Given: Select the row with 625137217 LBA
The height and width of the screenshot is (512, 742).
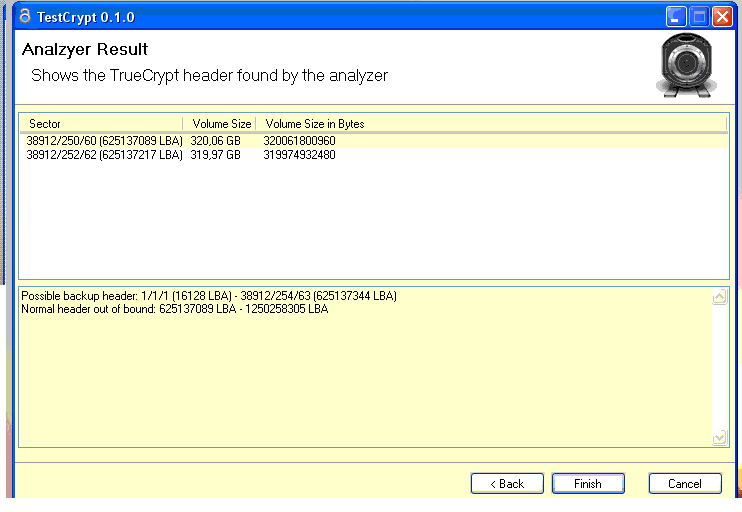Looking at the screenshot, I should point(374,155).
